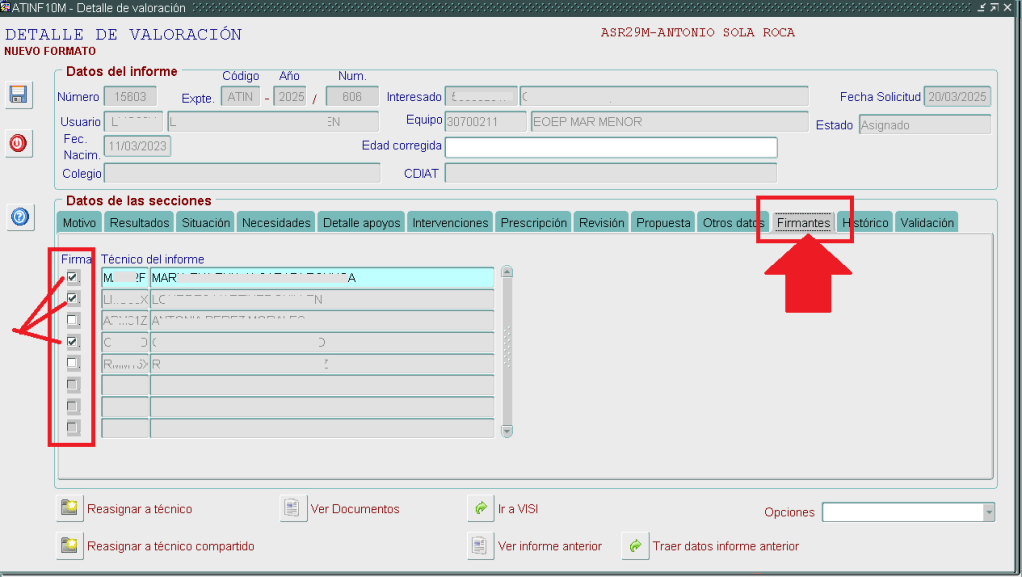Click the save floppy disk icon
This screenshot has height=577, width=1022.
pos(19,94)
